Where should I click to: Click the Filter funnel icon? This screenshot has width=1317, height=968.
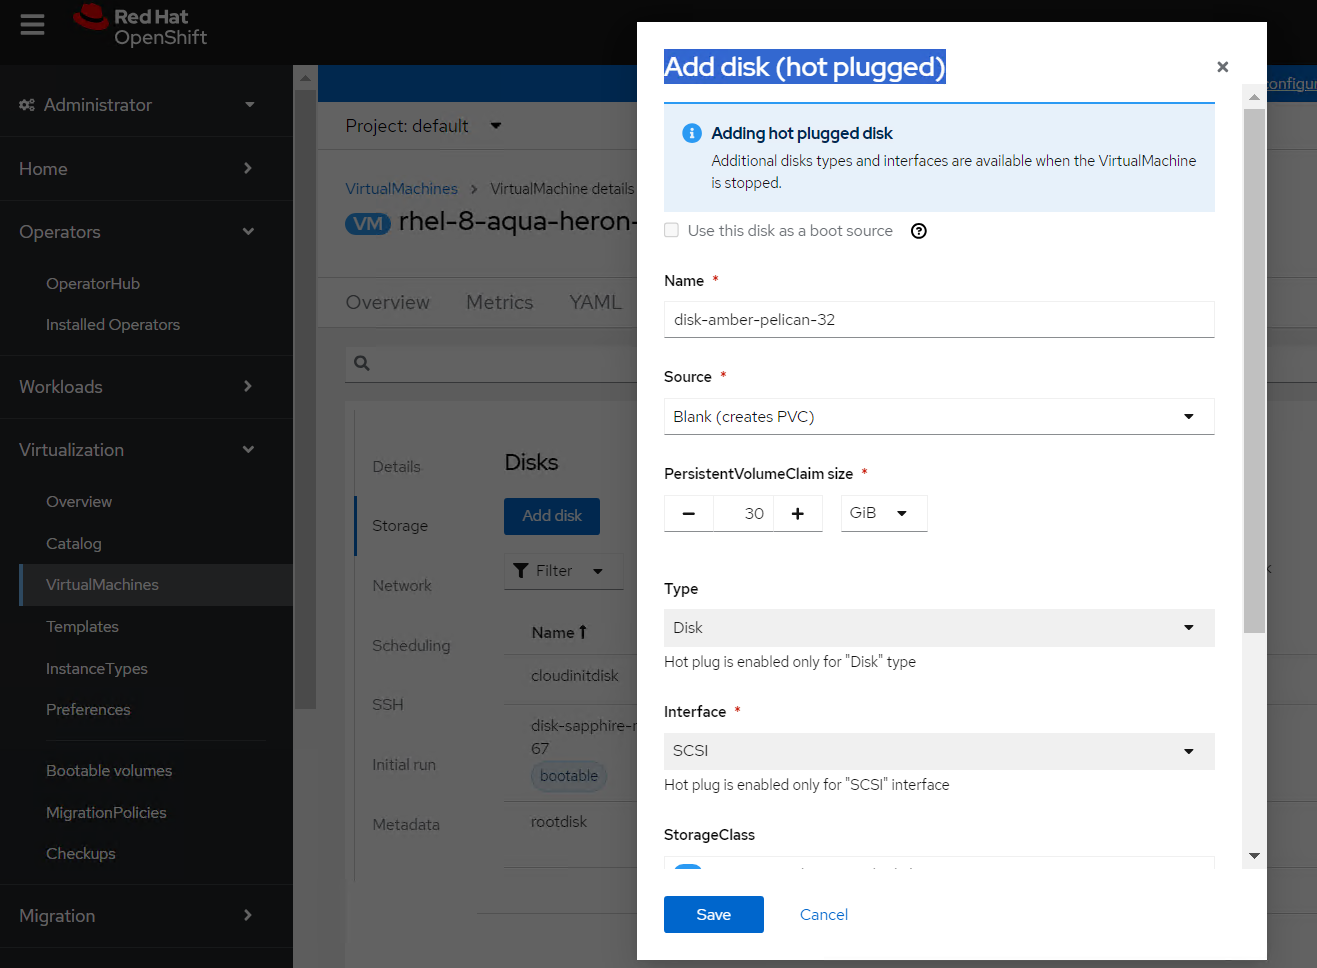click(x=521, y=571)
